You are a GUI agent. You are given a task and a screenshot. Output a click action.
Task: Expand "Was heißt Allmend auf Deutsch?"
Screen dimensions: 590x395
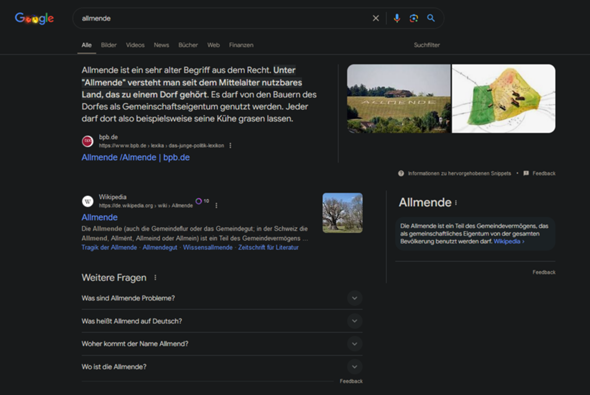point(222,321)
